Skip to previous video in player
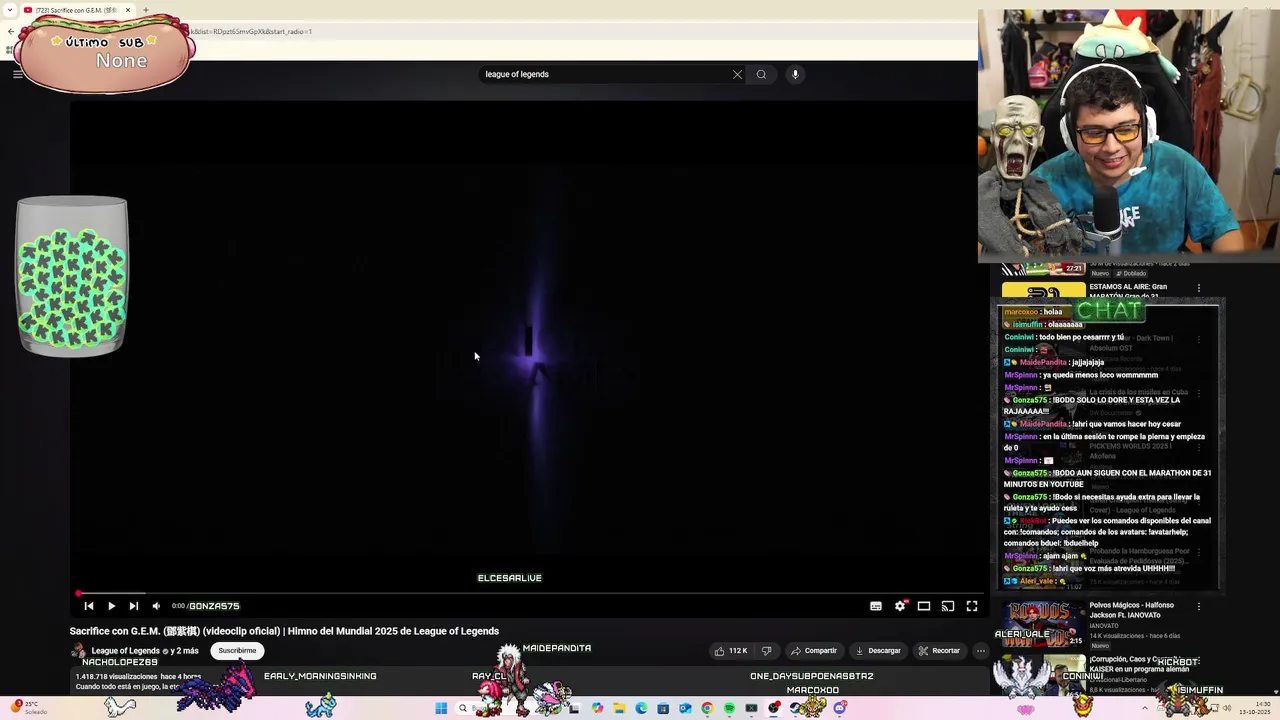1280x720 pixels. (x=89, y=606)
